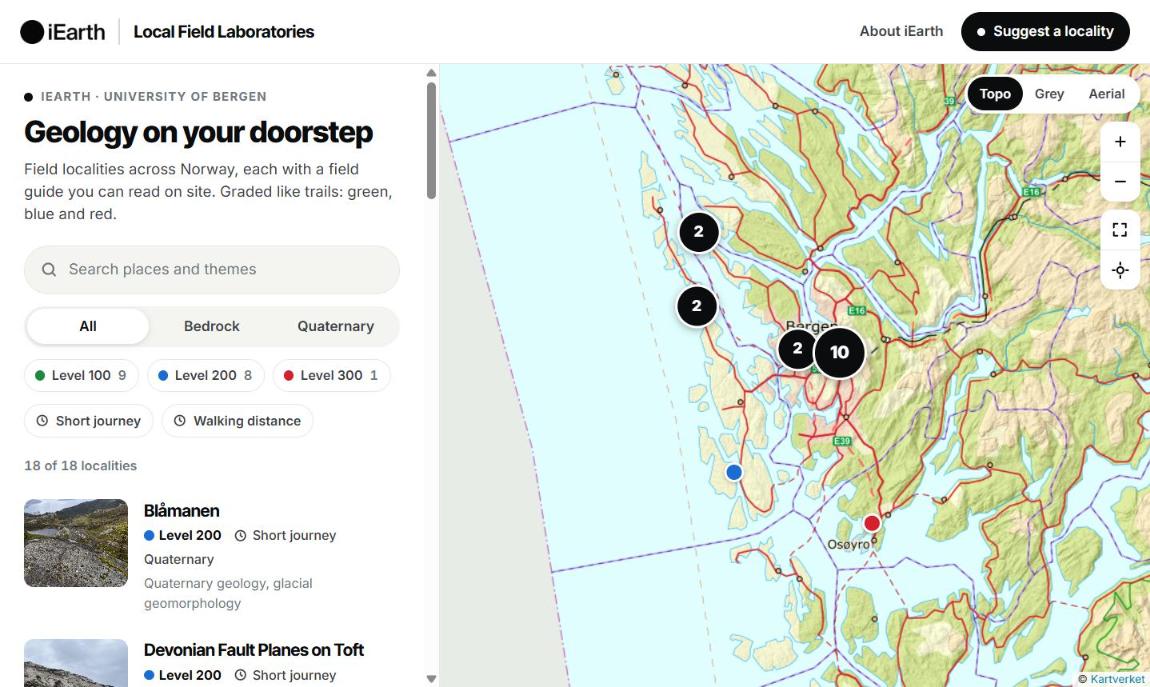This screenshot has width=1150, height=687.
Task: Expand the cluster marker showing 10
Action: pos(839,353)
